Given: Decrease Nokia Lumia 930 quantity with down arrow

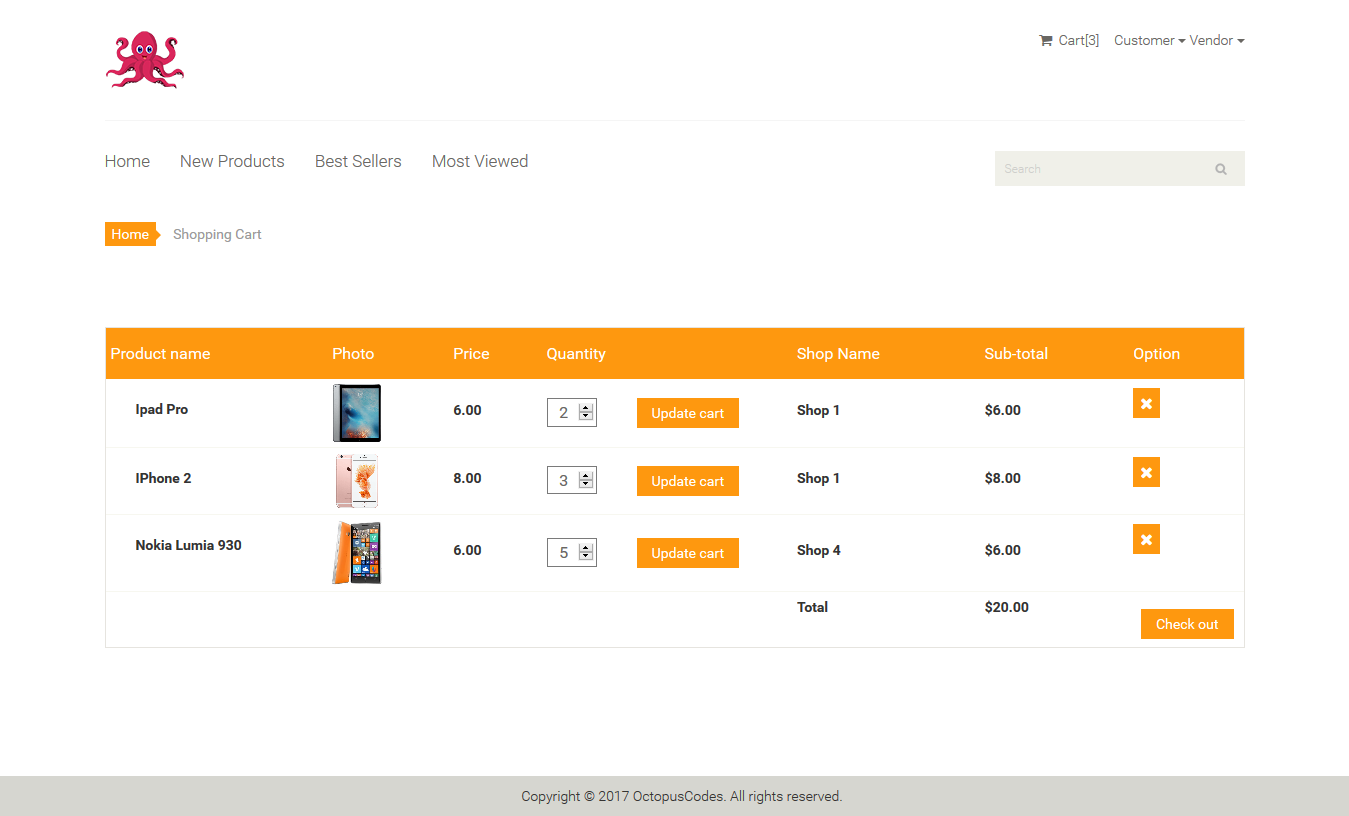Looking at the screenshot, I should click(x=586, y=557).
